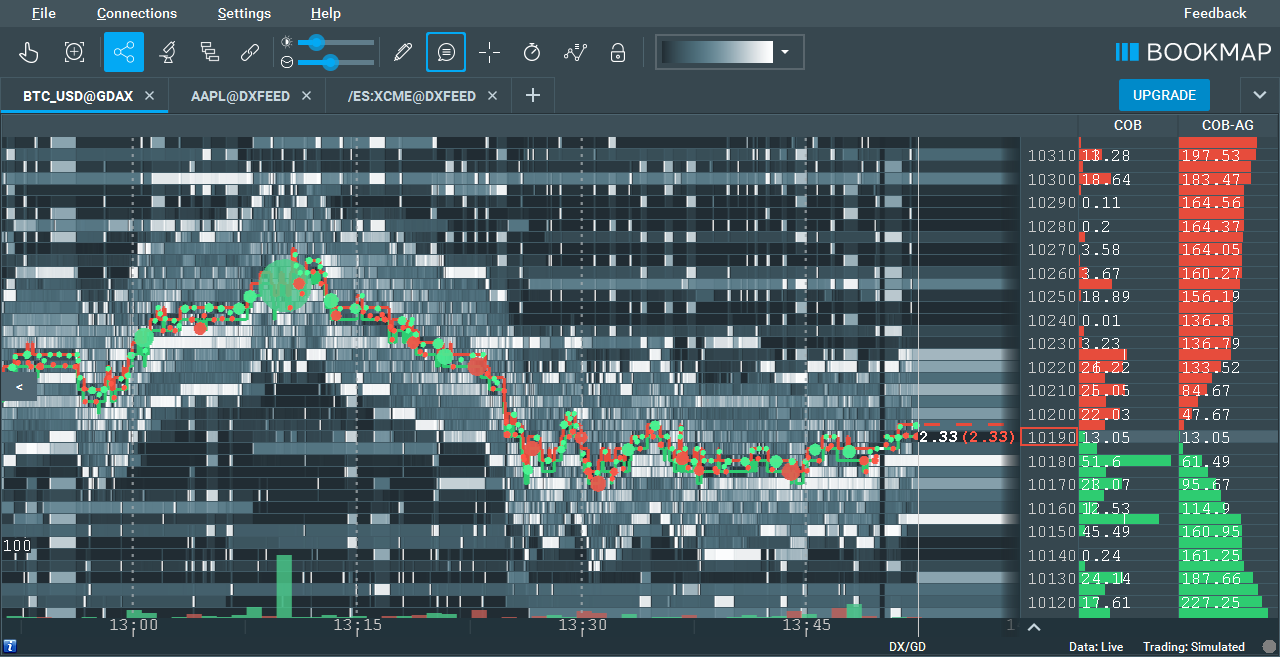Open the Settings menu
The image size is (1280, 657).
pyautogui.click(x=244, y=13)
